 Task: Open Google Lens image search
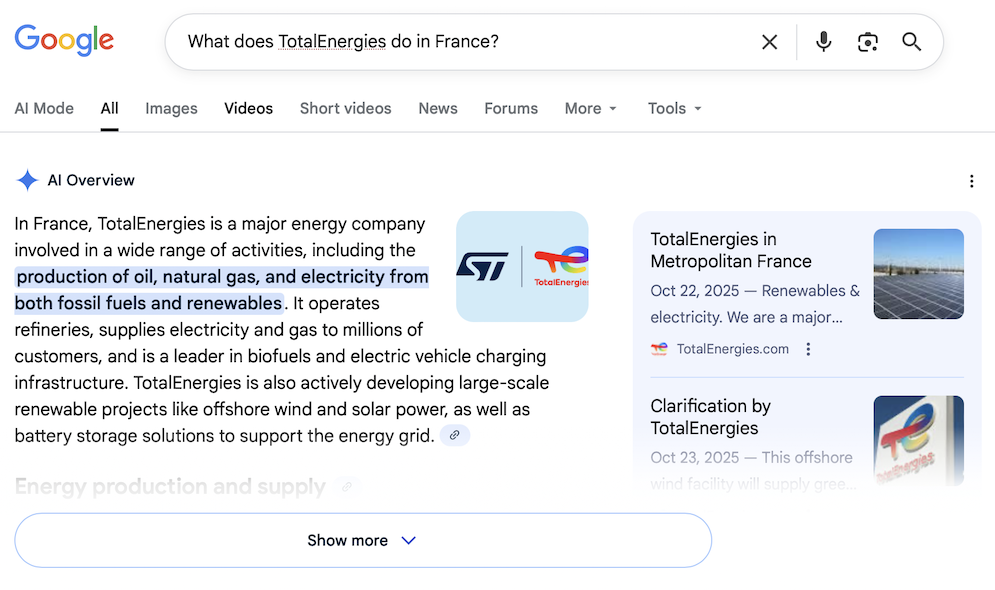pyautogui.click(x=867, y=42)
